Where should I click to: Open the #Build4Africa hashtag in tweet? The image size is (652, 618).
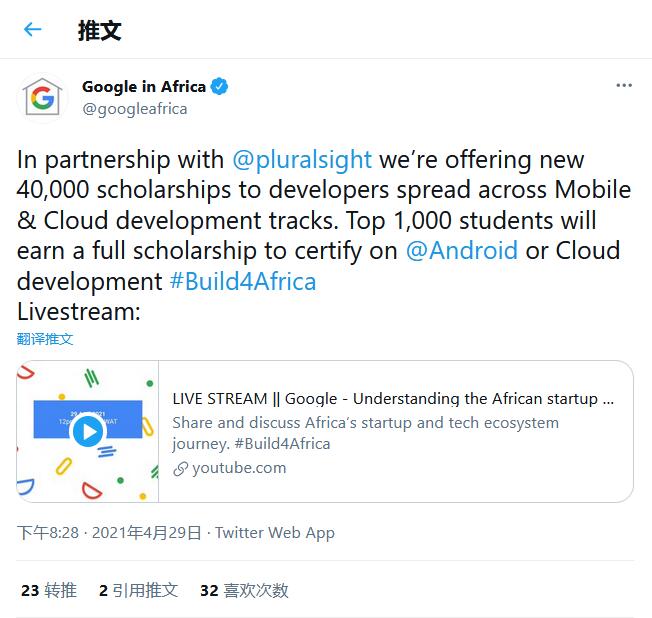click(243, 281)
